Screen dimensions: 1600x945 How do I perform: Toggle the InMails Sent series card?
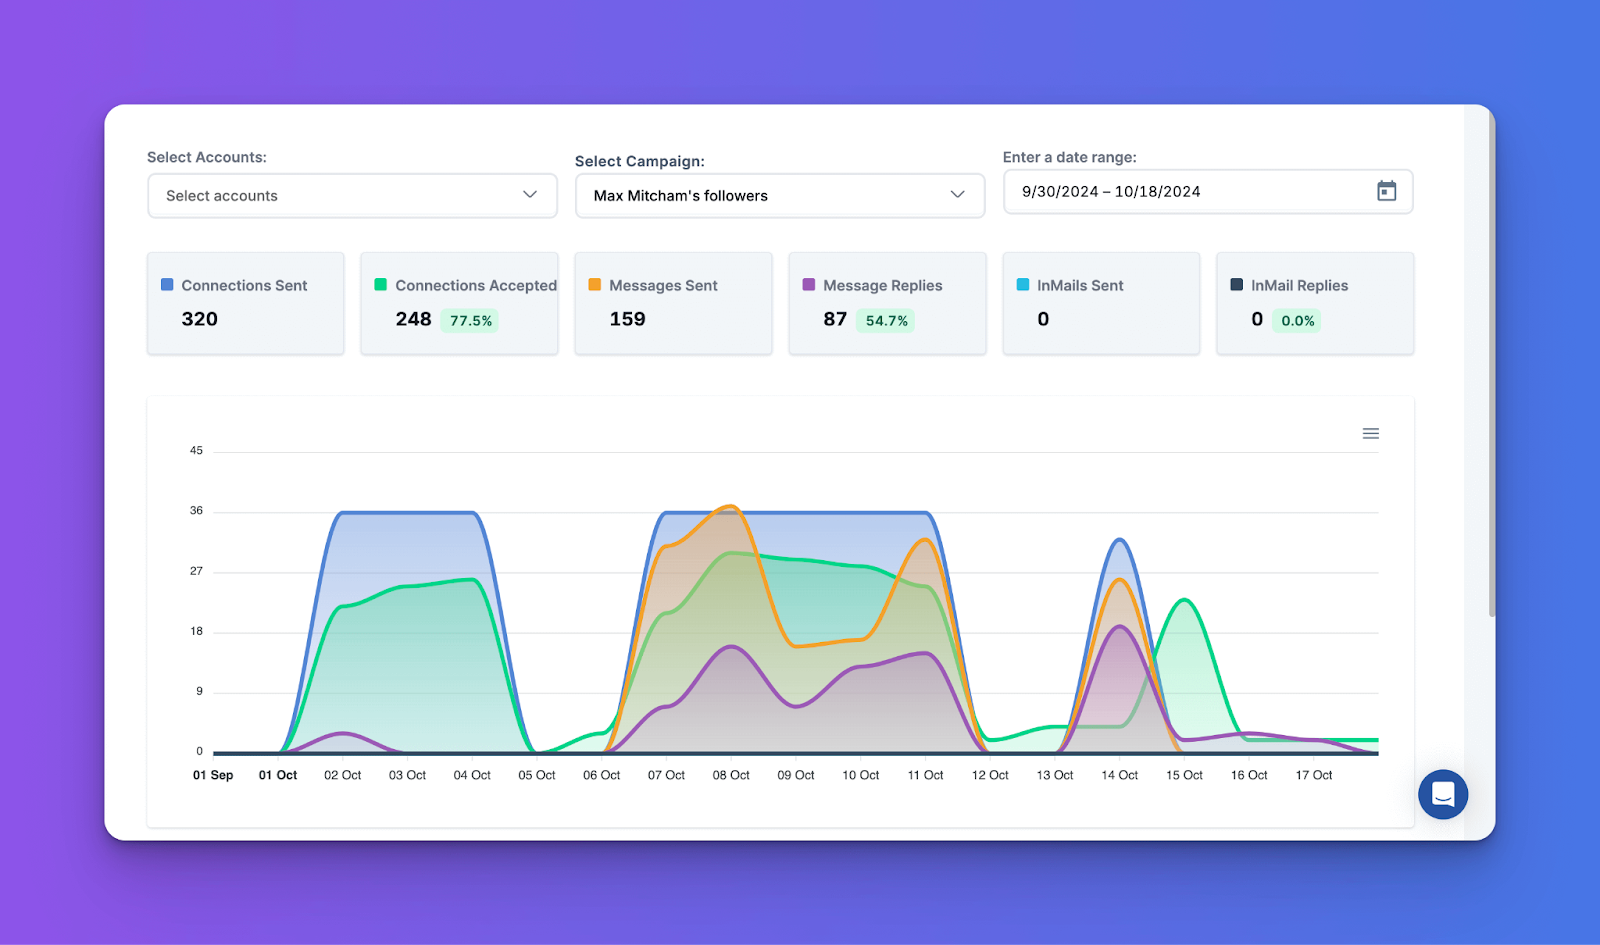[1101, 303]
